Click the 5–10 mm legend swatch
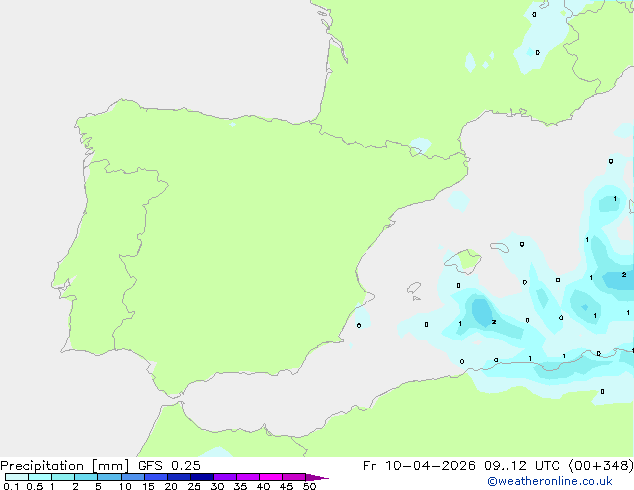The height and width of the screenshot is (490, 634). click(x=109, y=477)
